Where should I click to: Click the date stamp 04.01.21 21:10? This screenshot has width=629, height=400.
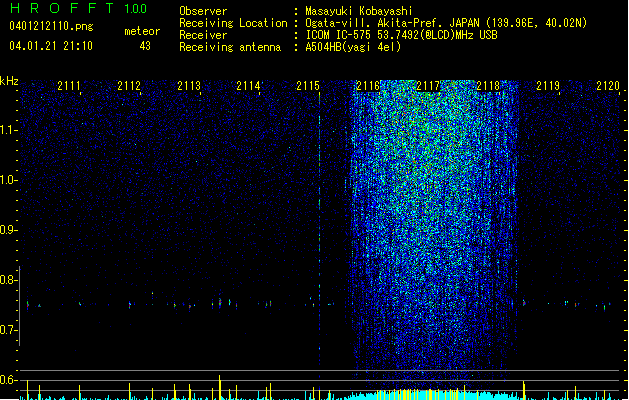pyautogui.click(x=51, y=46)
